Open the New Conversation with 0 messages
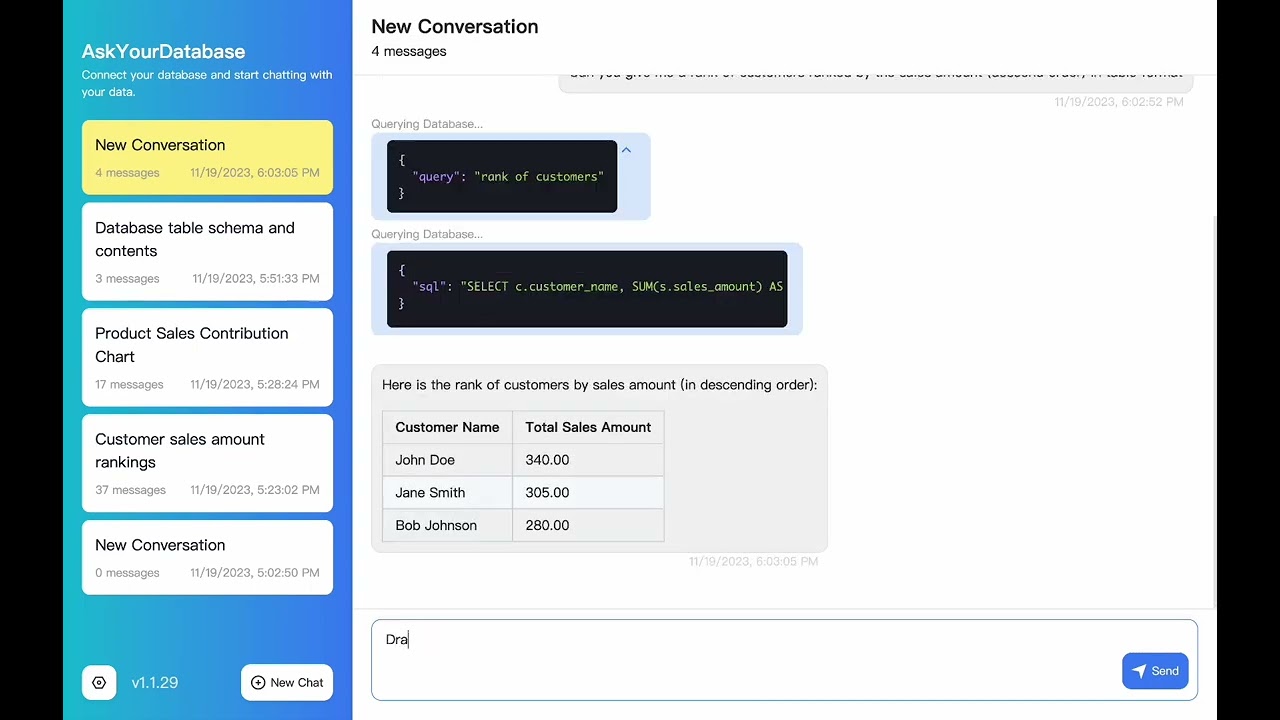This screenshot has height=720, width=1280. [207, 557]
